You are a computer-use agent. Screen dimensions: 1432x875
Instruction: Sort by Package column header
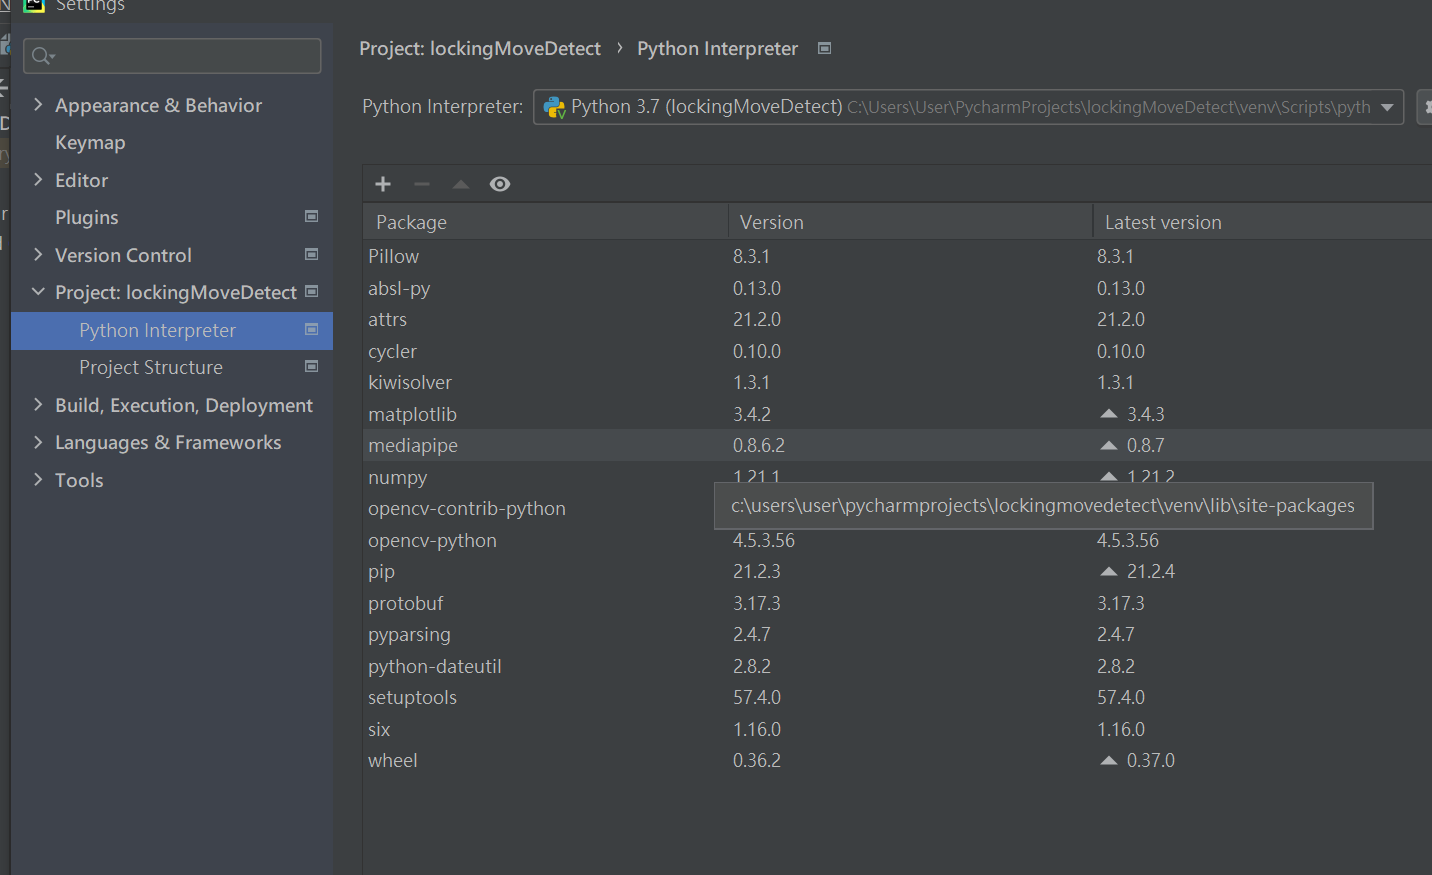[546, 222]
